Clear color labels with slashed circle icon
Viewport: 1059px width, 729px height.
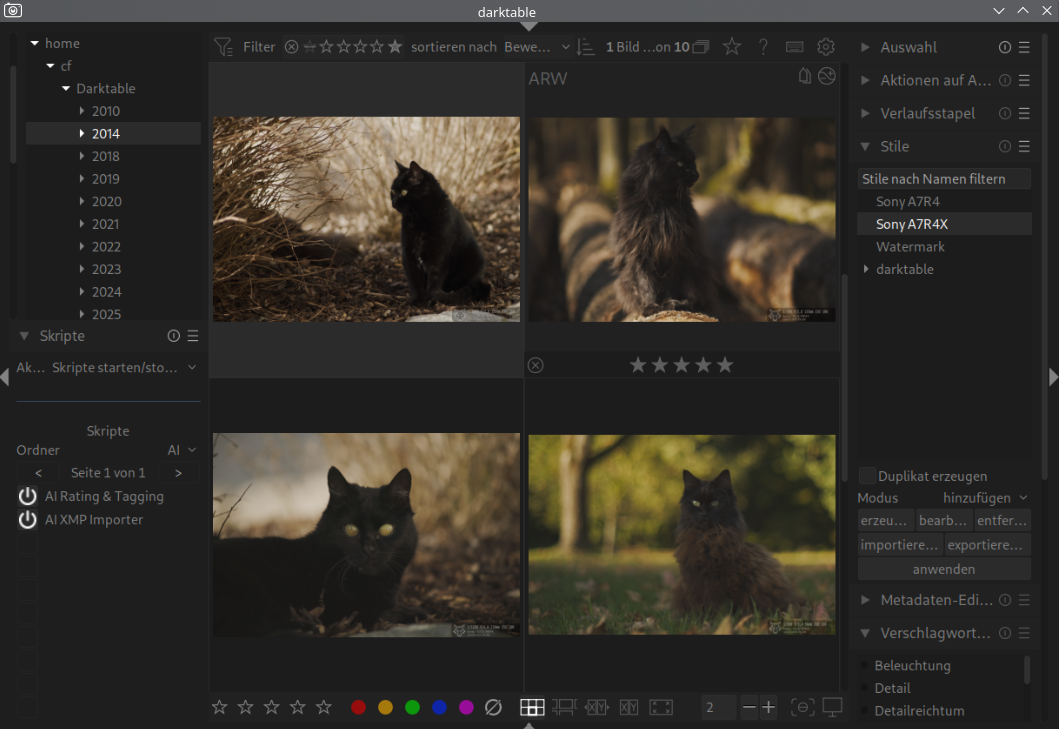[493, 707]
